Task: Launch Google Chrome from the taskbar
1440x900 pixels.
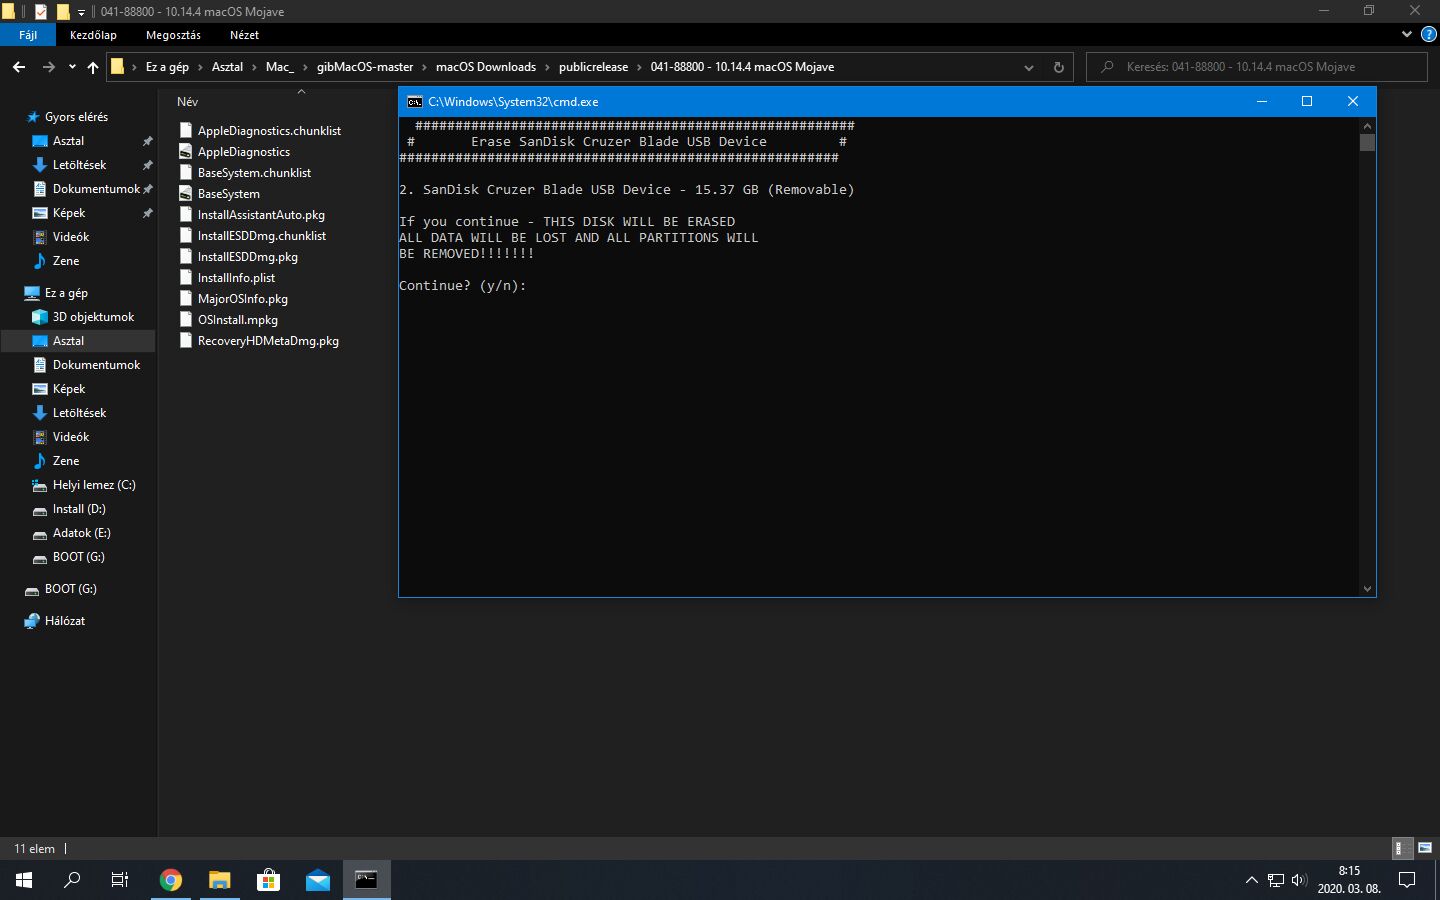Action: pos(171,880)
